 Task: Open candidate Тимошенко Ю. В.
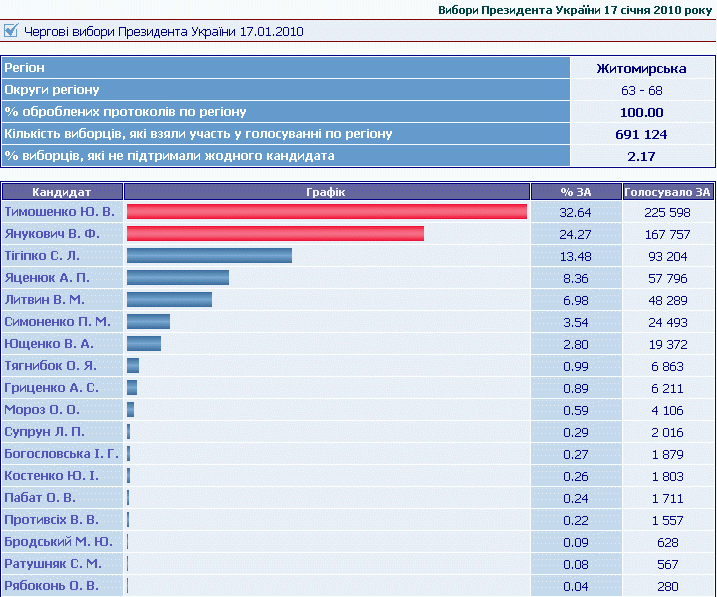pyautogui.click(x=59, y=212)
